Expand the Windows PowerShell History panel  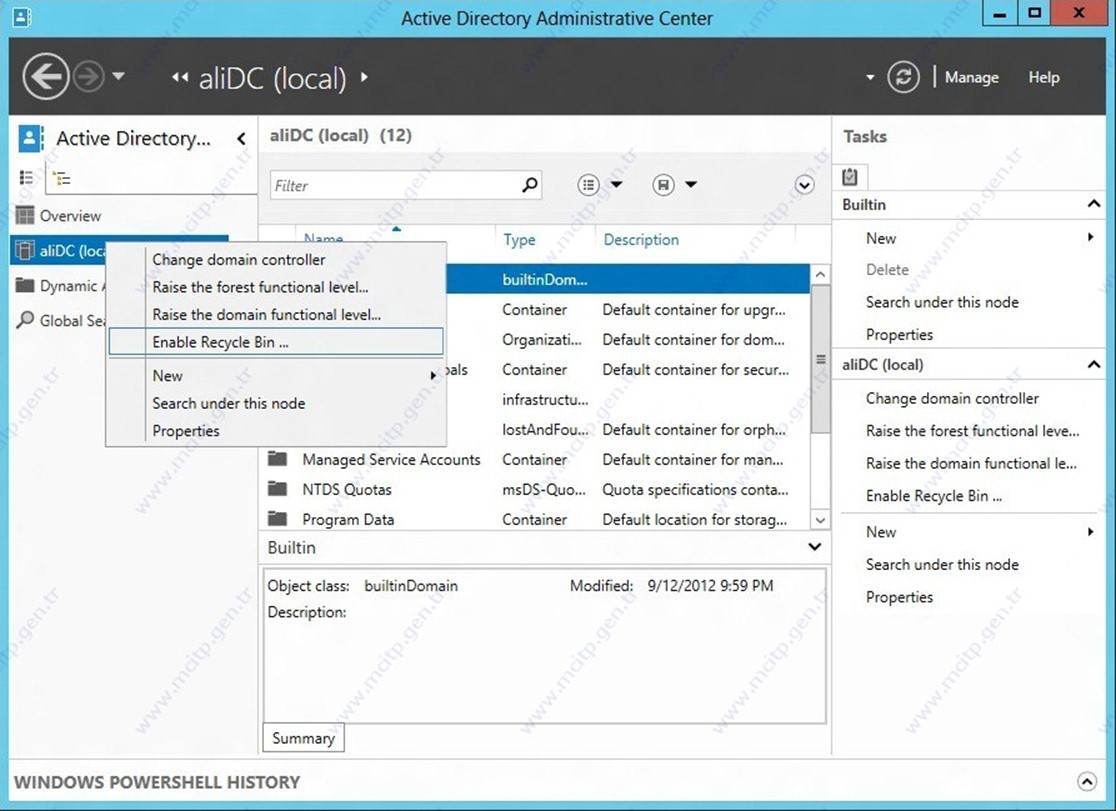pyautogui.click(x=1087, y=781)
